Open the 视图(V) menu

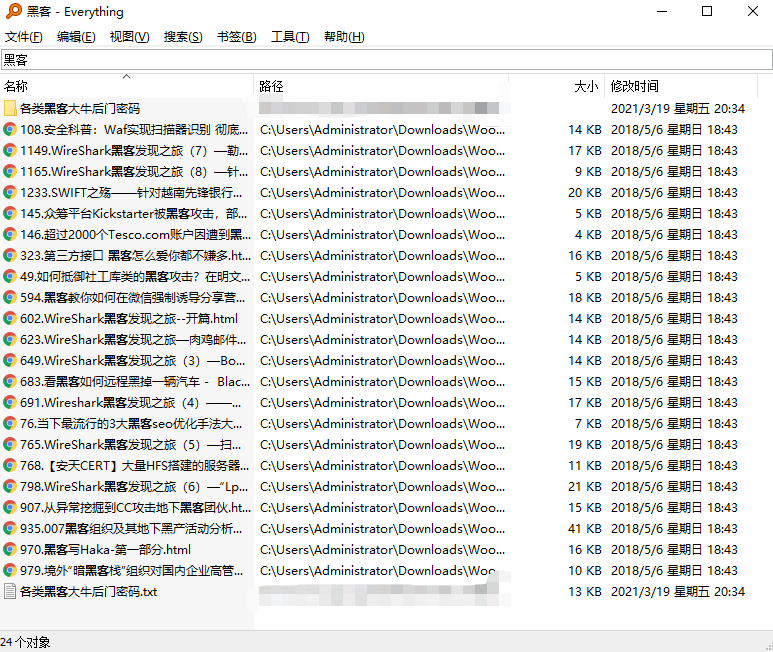129,37
